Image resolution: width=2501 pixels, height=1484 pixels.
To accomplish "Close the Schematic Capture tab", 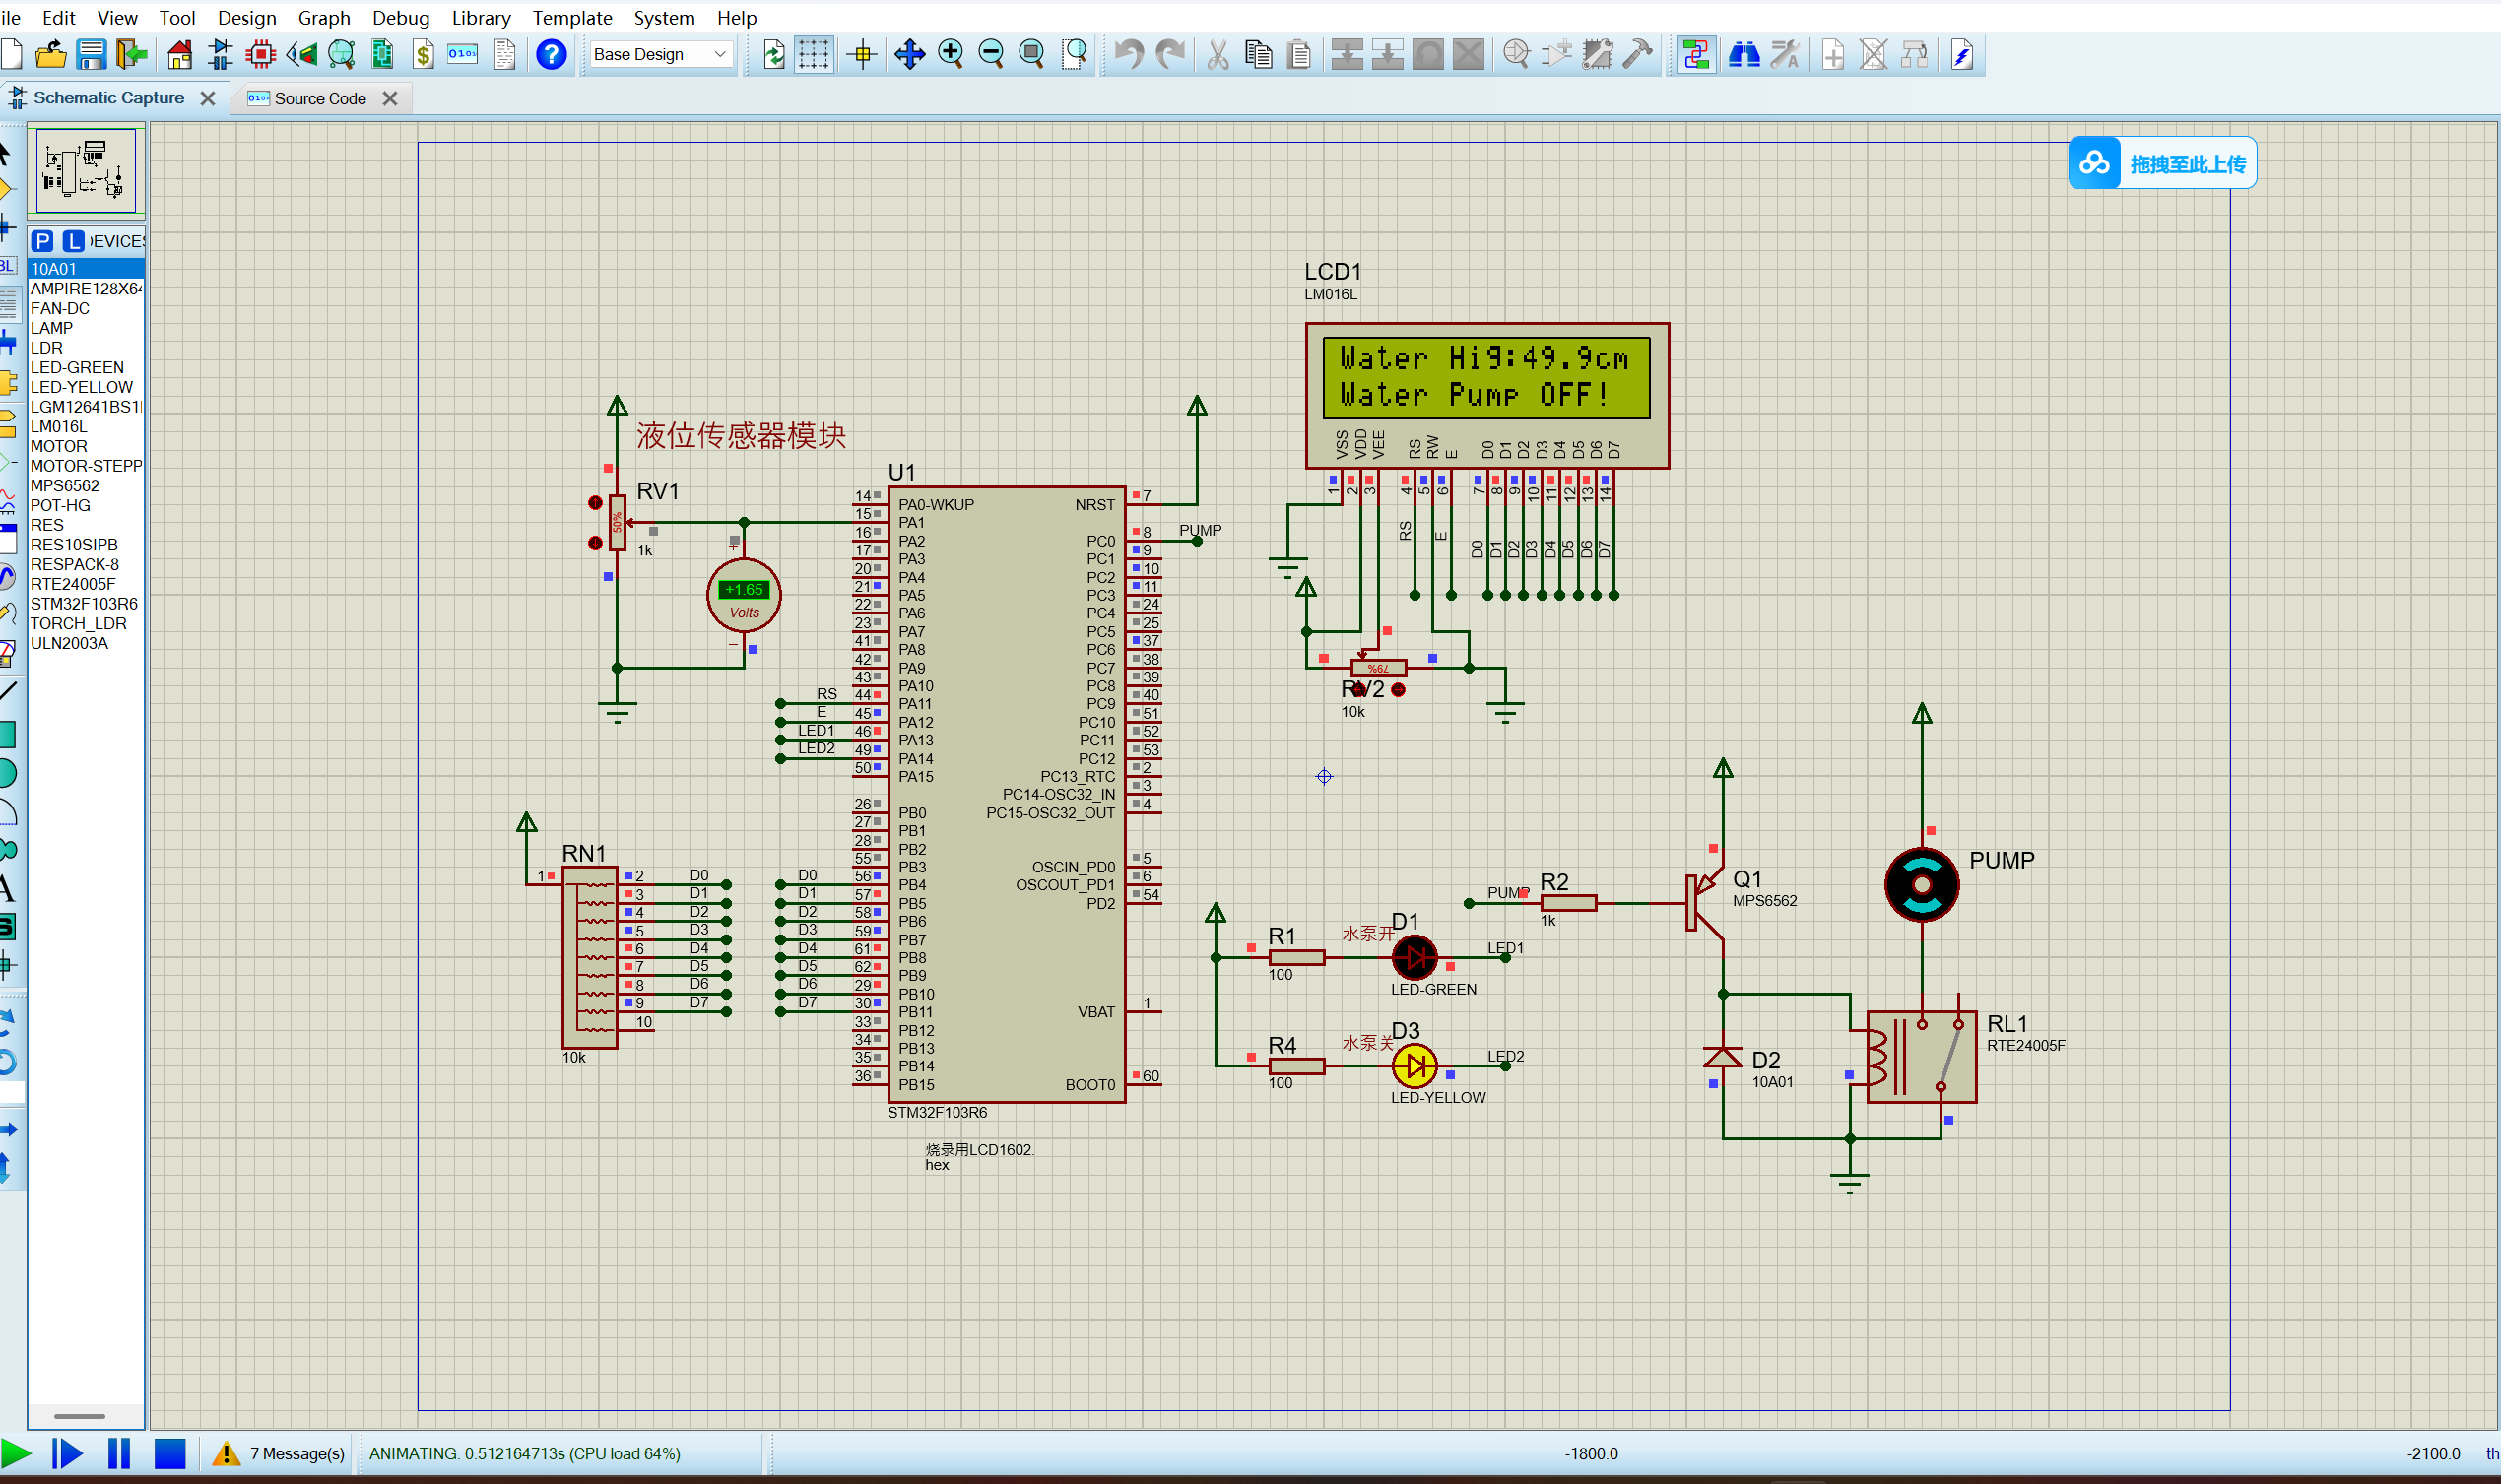I will pyautogui.click(x=208, y=98).
